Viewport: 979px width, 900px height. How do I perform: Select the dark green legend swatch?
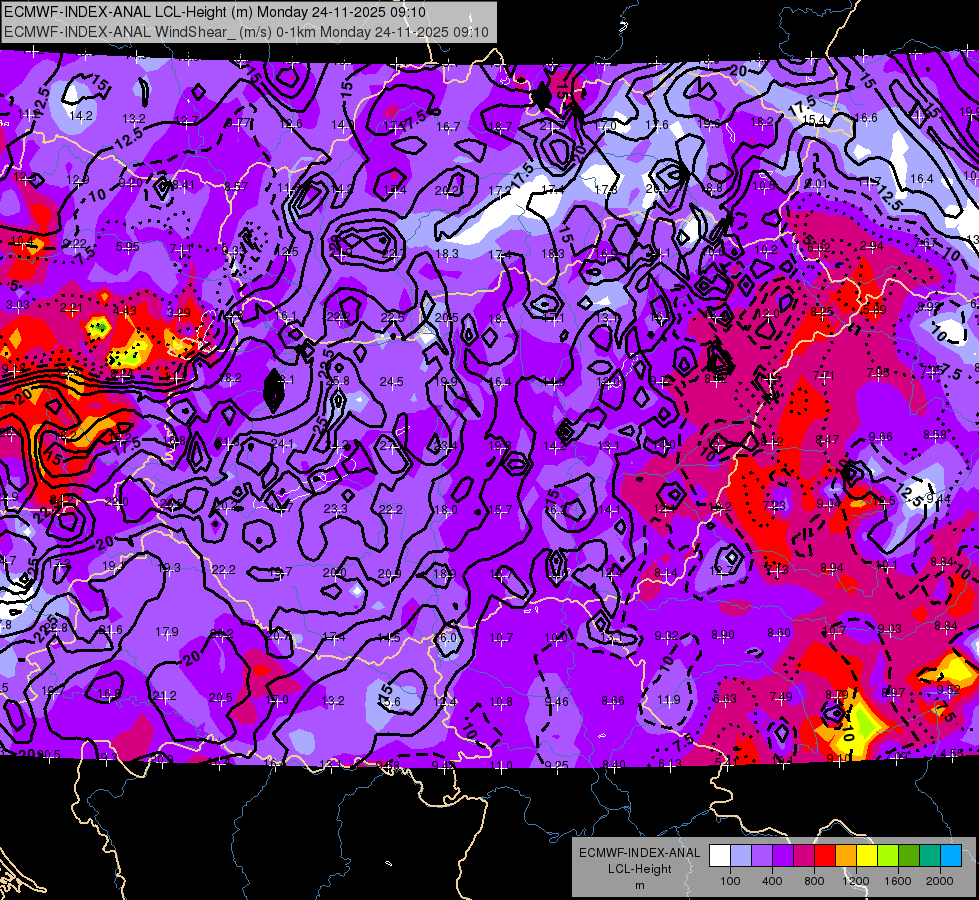[909, 856]
